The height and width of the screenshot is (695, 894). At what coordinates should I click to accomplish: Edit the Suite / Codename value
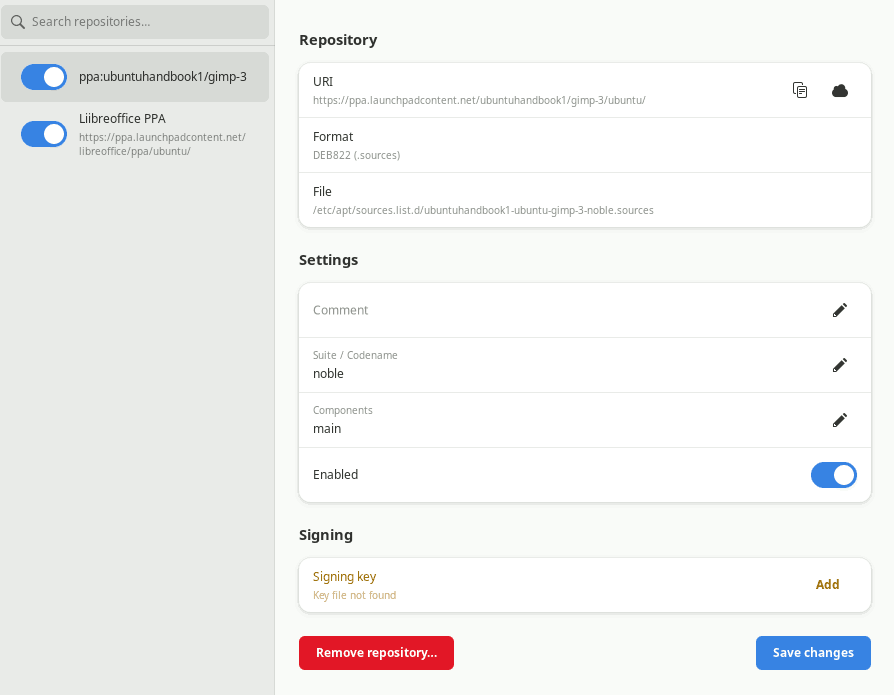tap(840, 365)
